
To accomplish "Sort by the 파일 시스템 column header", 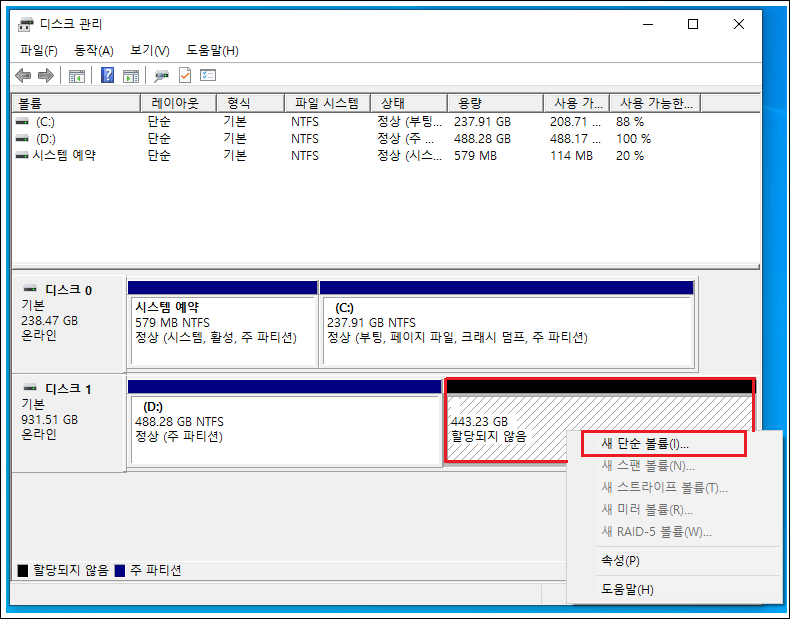I will click(x=327, y=104).
